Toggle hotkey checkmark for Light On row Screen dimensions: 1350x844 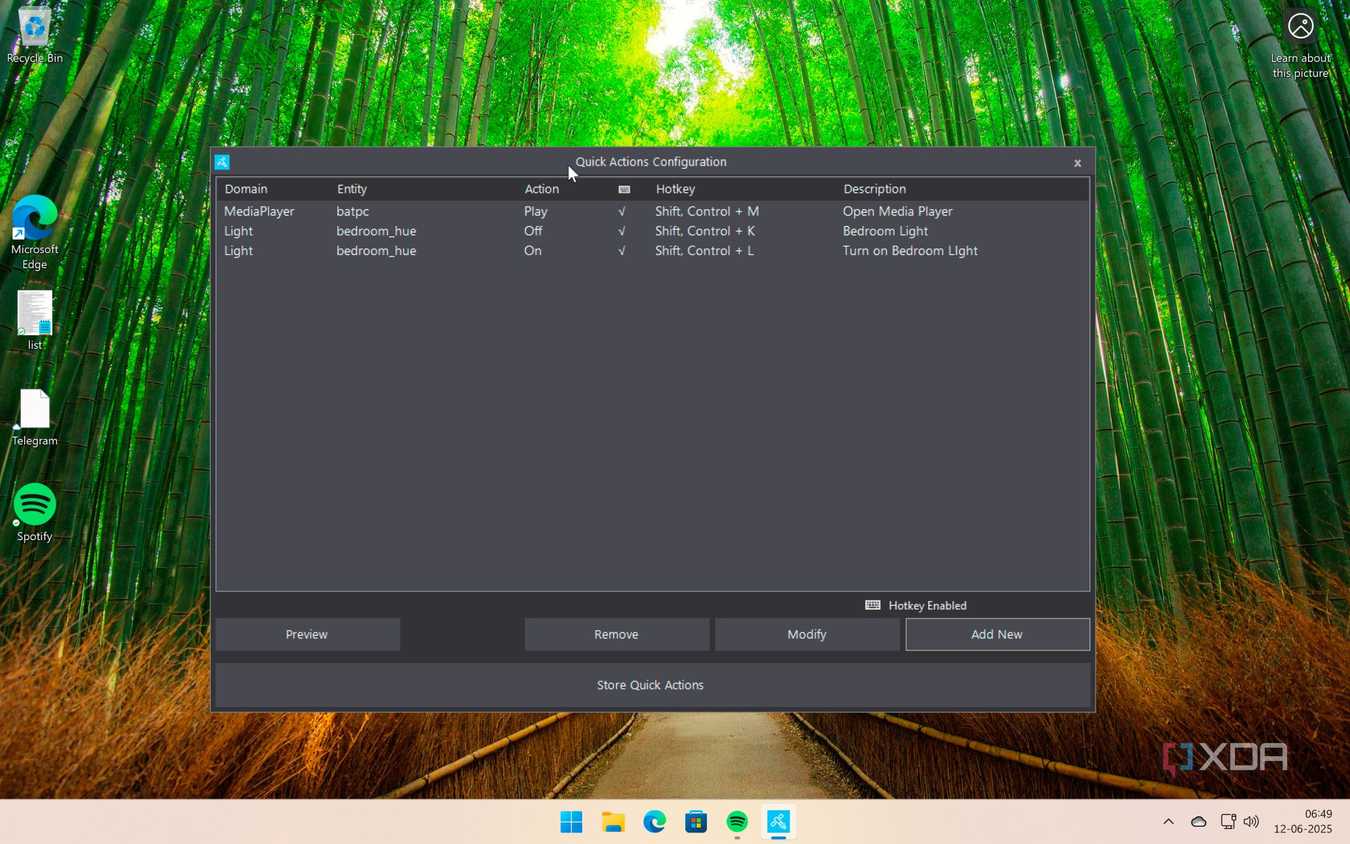(x=622, y=251)
